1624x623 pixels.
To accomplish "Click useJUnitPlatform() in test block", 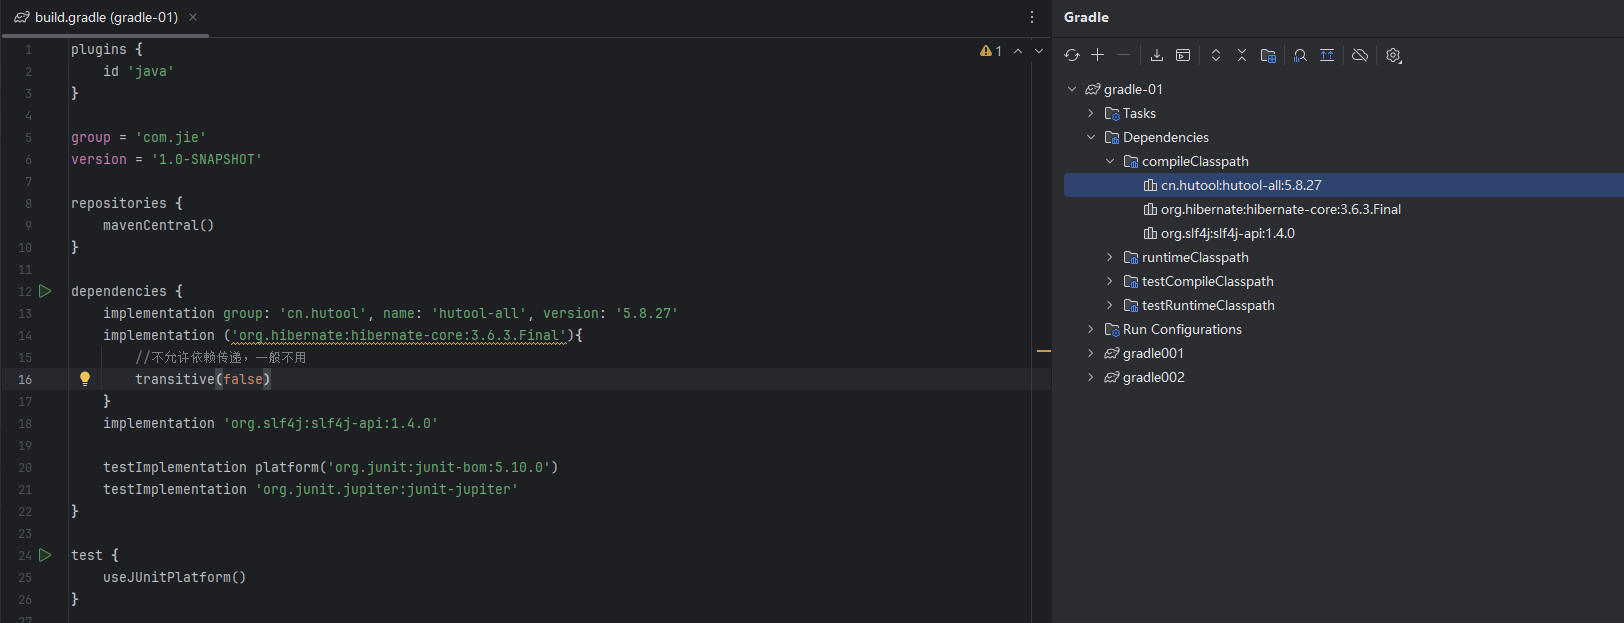I will [174, 577].
